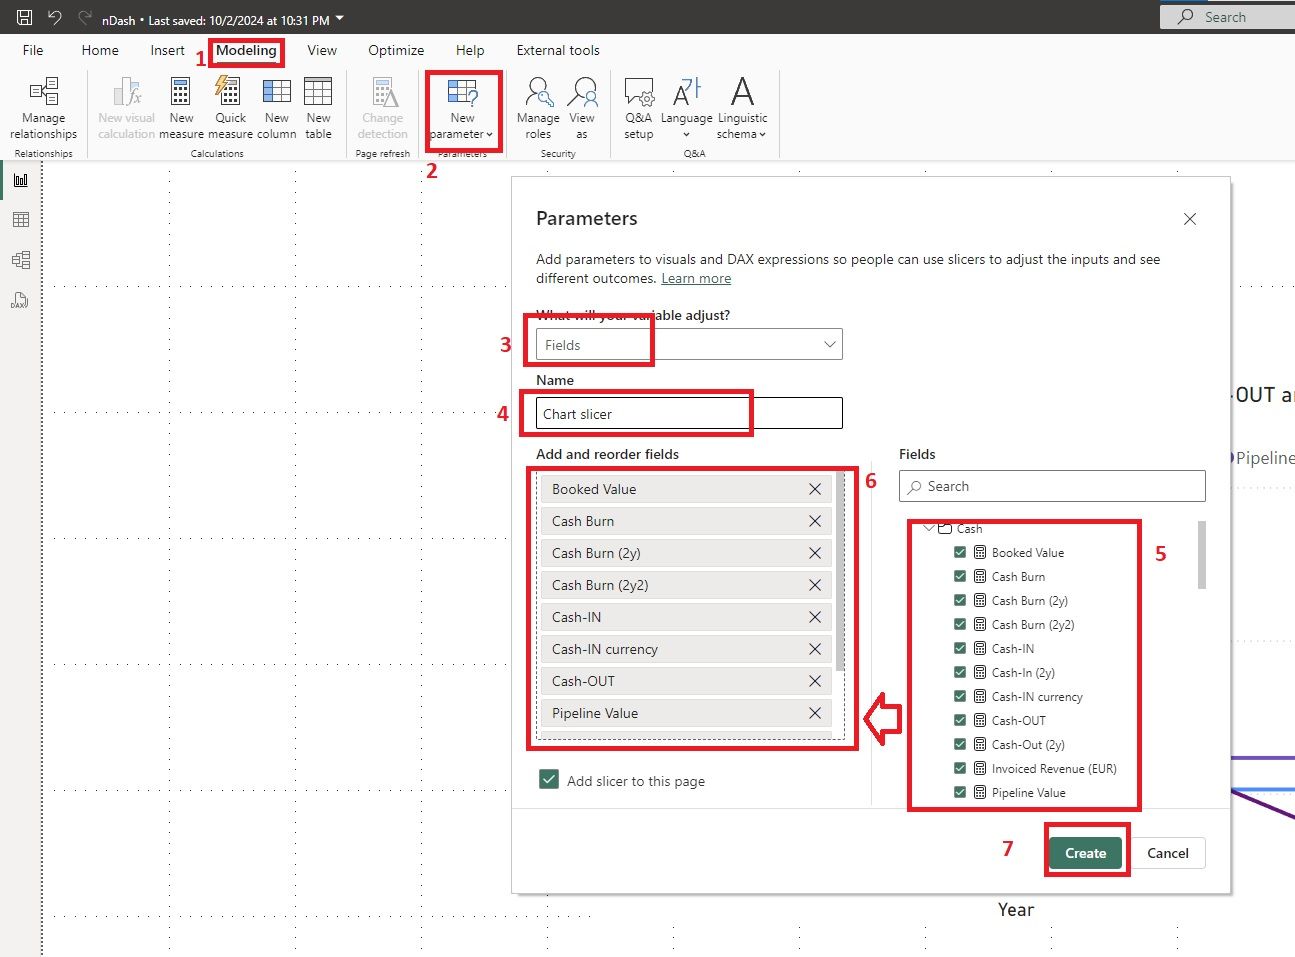The image size is (1295, 957).
Task: Open the Home tab
Action: click(100, 50)
